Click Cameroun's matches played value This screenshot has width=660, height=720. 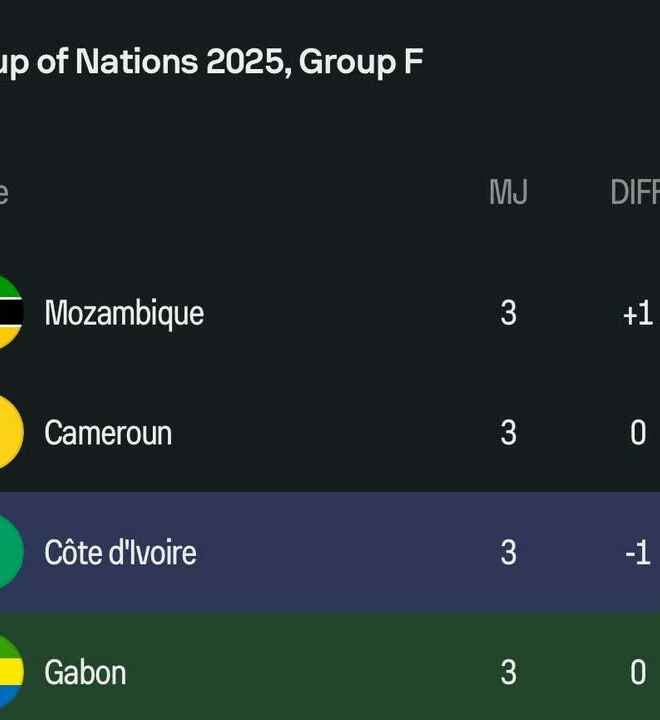(508, 433)
